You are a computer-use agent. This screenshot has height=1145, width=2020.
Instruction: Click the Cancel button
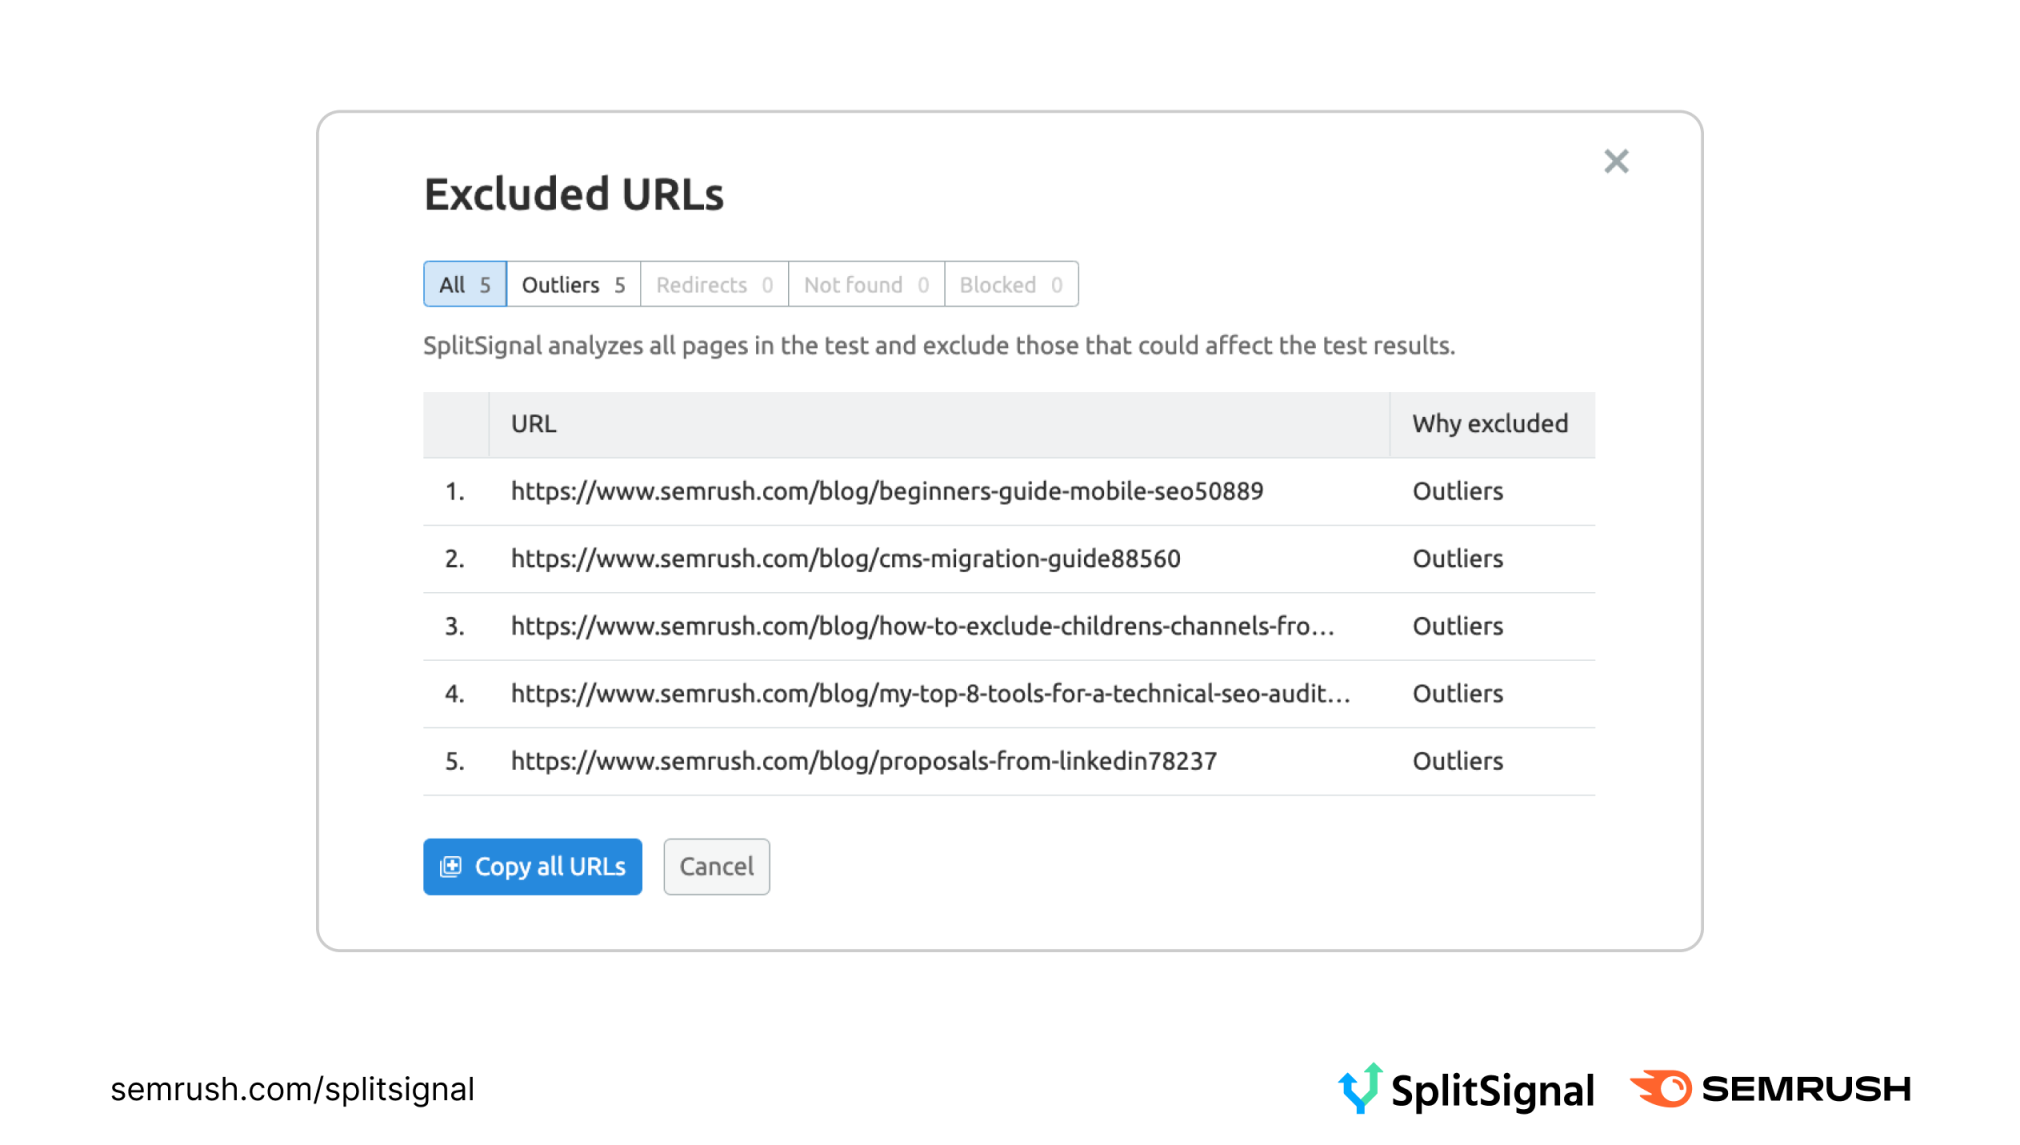(716, 865)
